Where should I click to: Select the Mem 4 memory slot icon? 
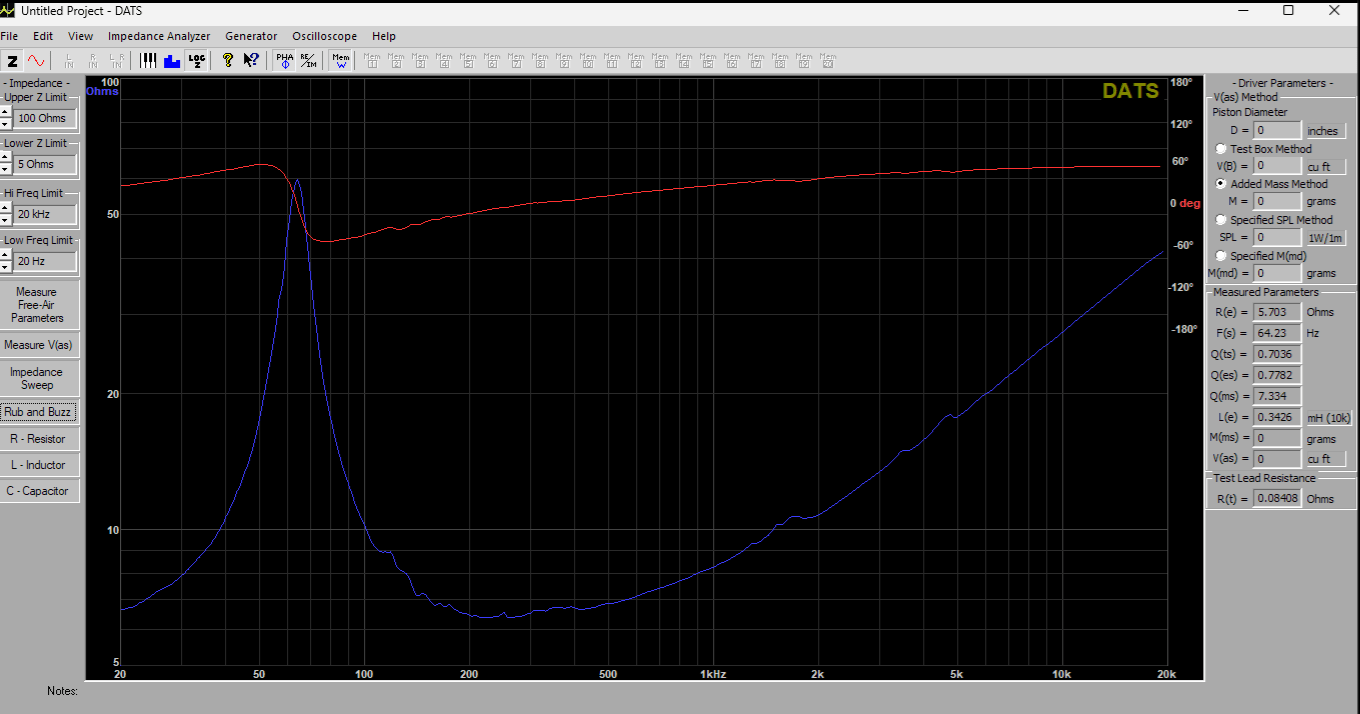click(x=444, y=60)
